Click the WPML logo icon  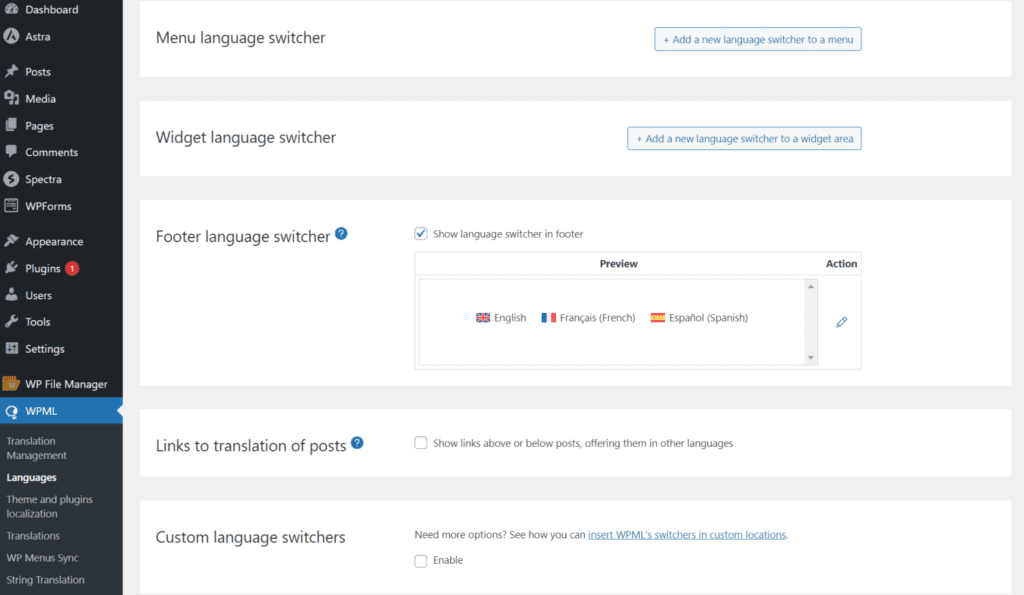pyautogui.click(x=11, y=411)
